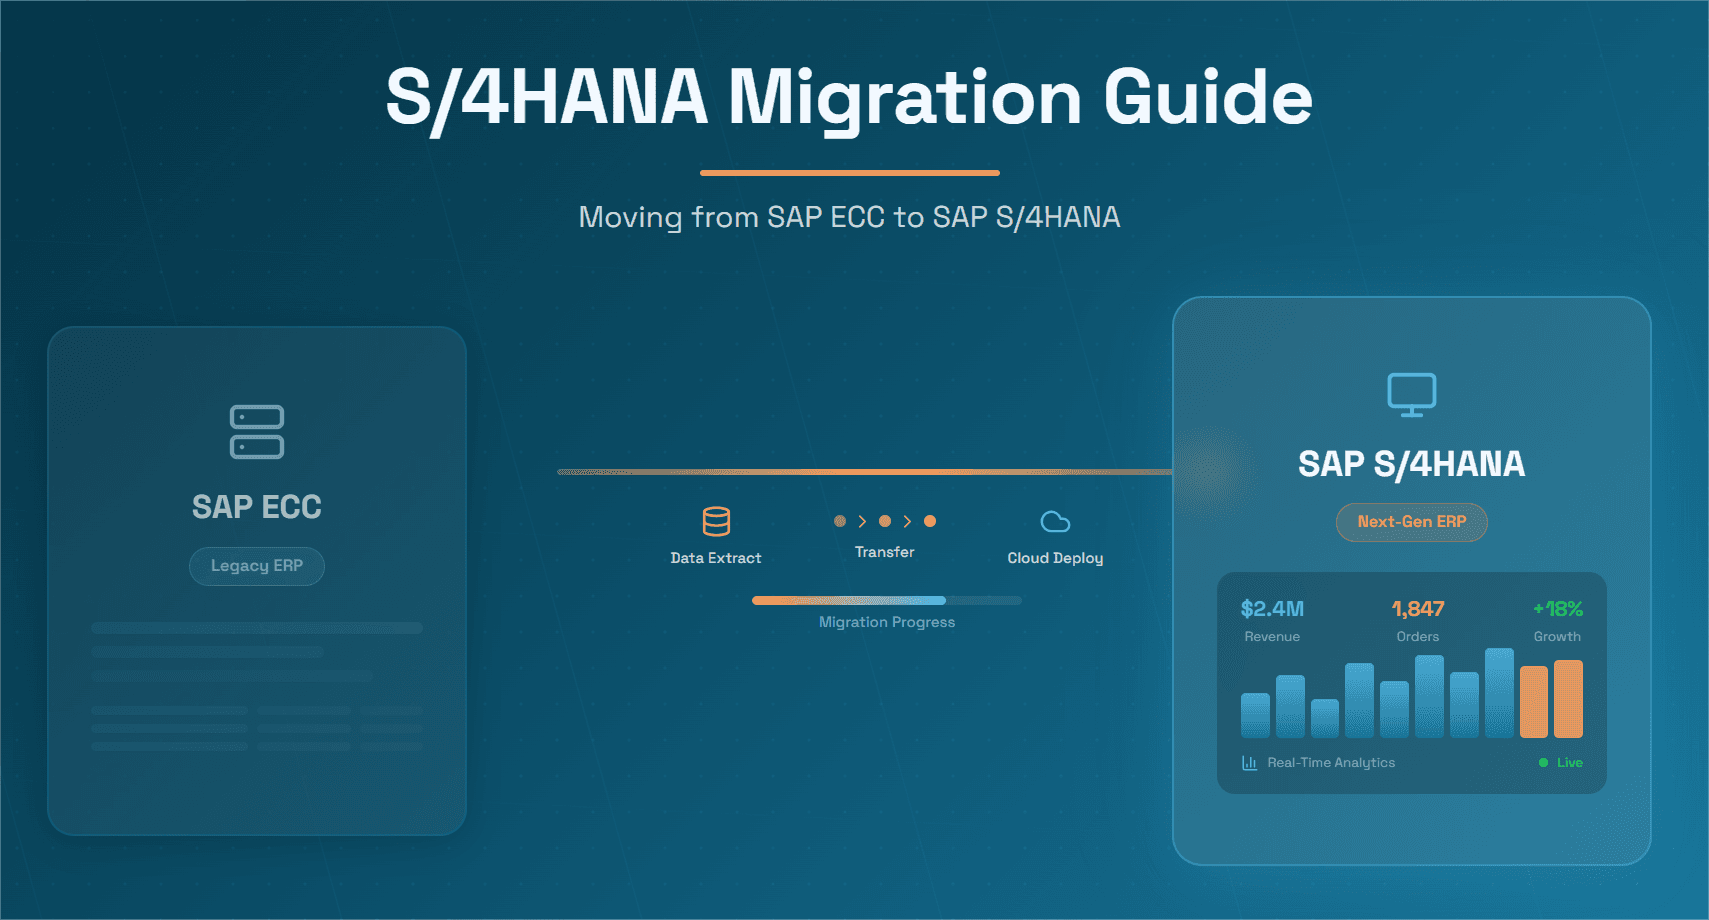The height and width of the screenshot is (920, 1709).
Task: Click the $2.4M revenue value
Action: [1272, 609]
